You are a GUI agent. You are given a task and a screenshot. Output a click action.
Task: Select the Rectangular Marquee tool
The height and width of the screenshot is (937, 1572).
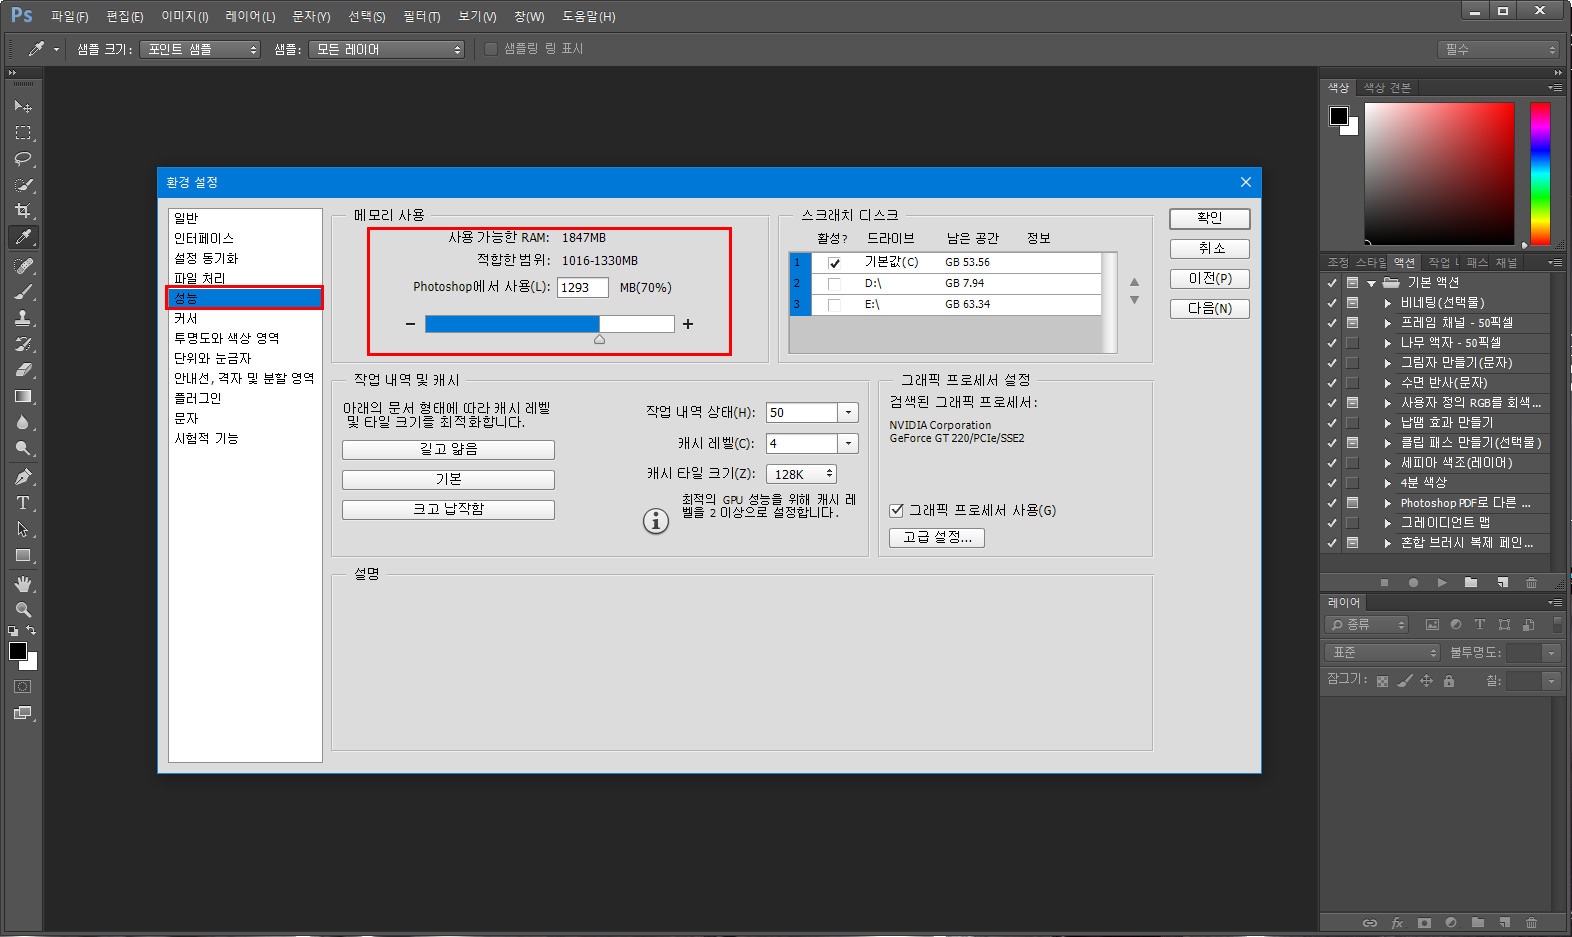tap(23, 132)
